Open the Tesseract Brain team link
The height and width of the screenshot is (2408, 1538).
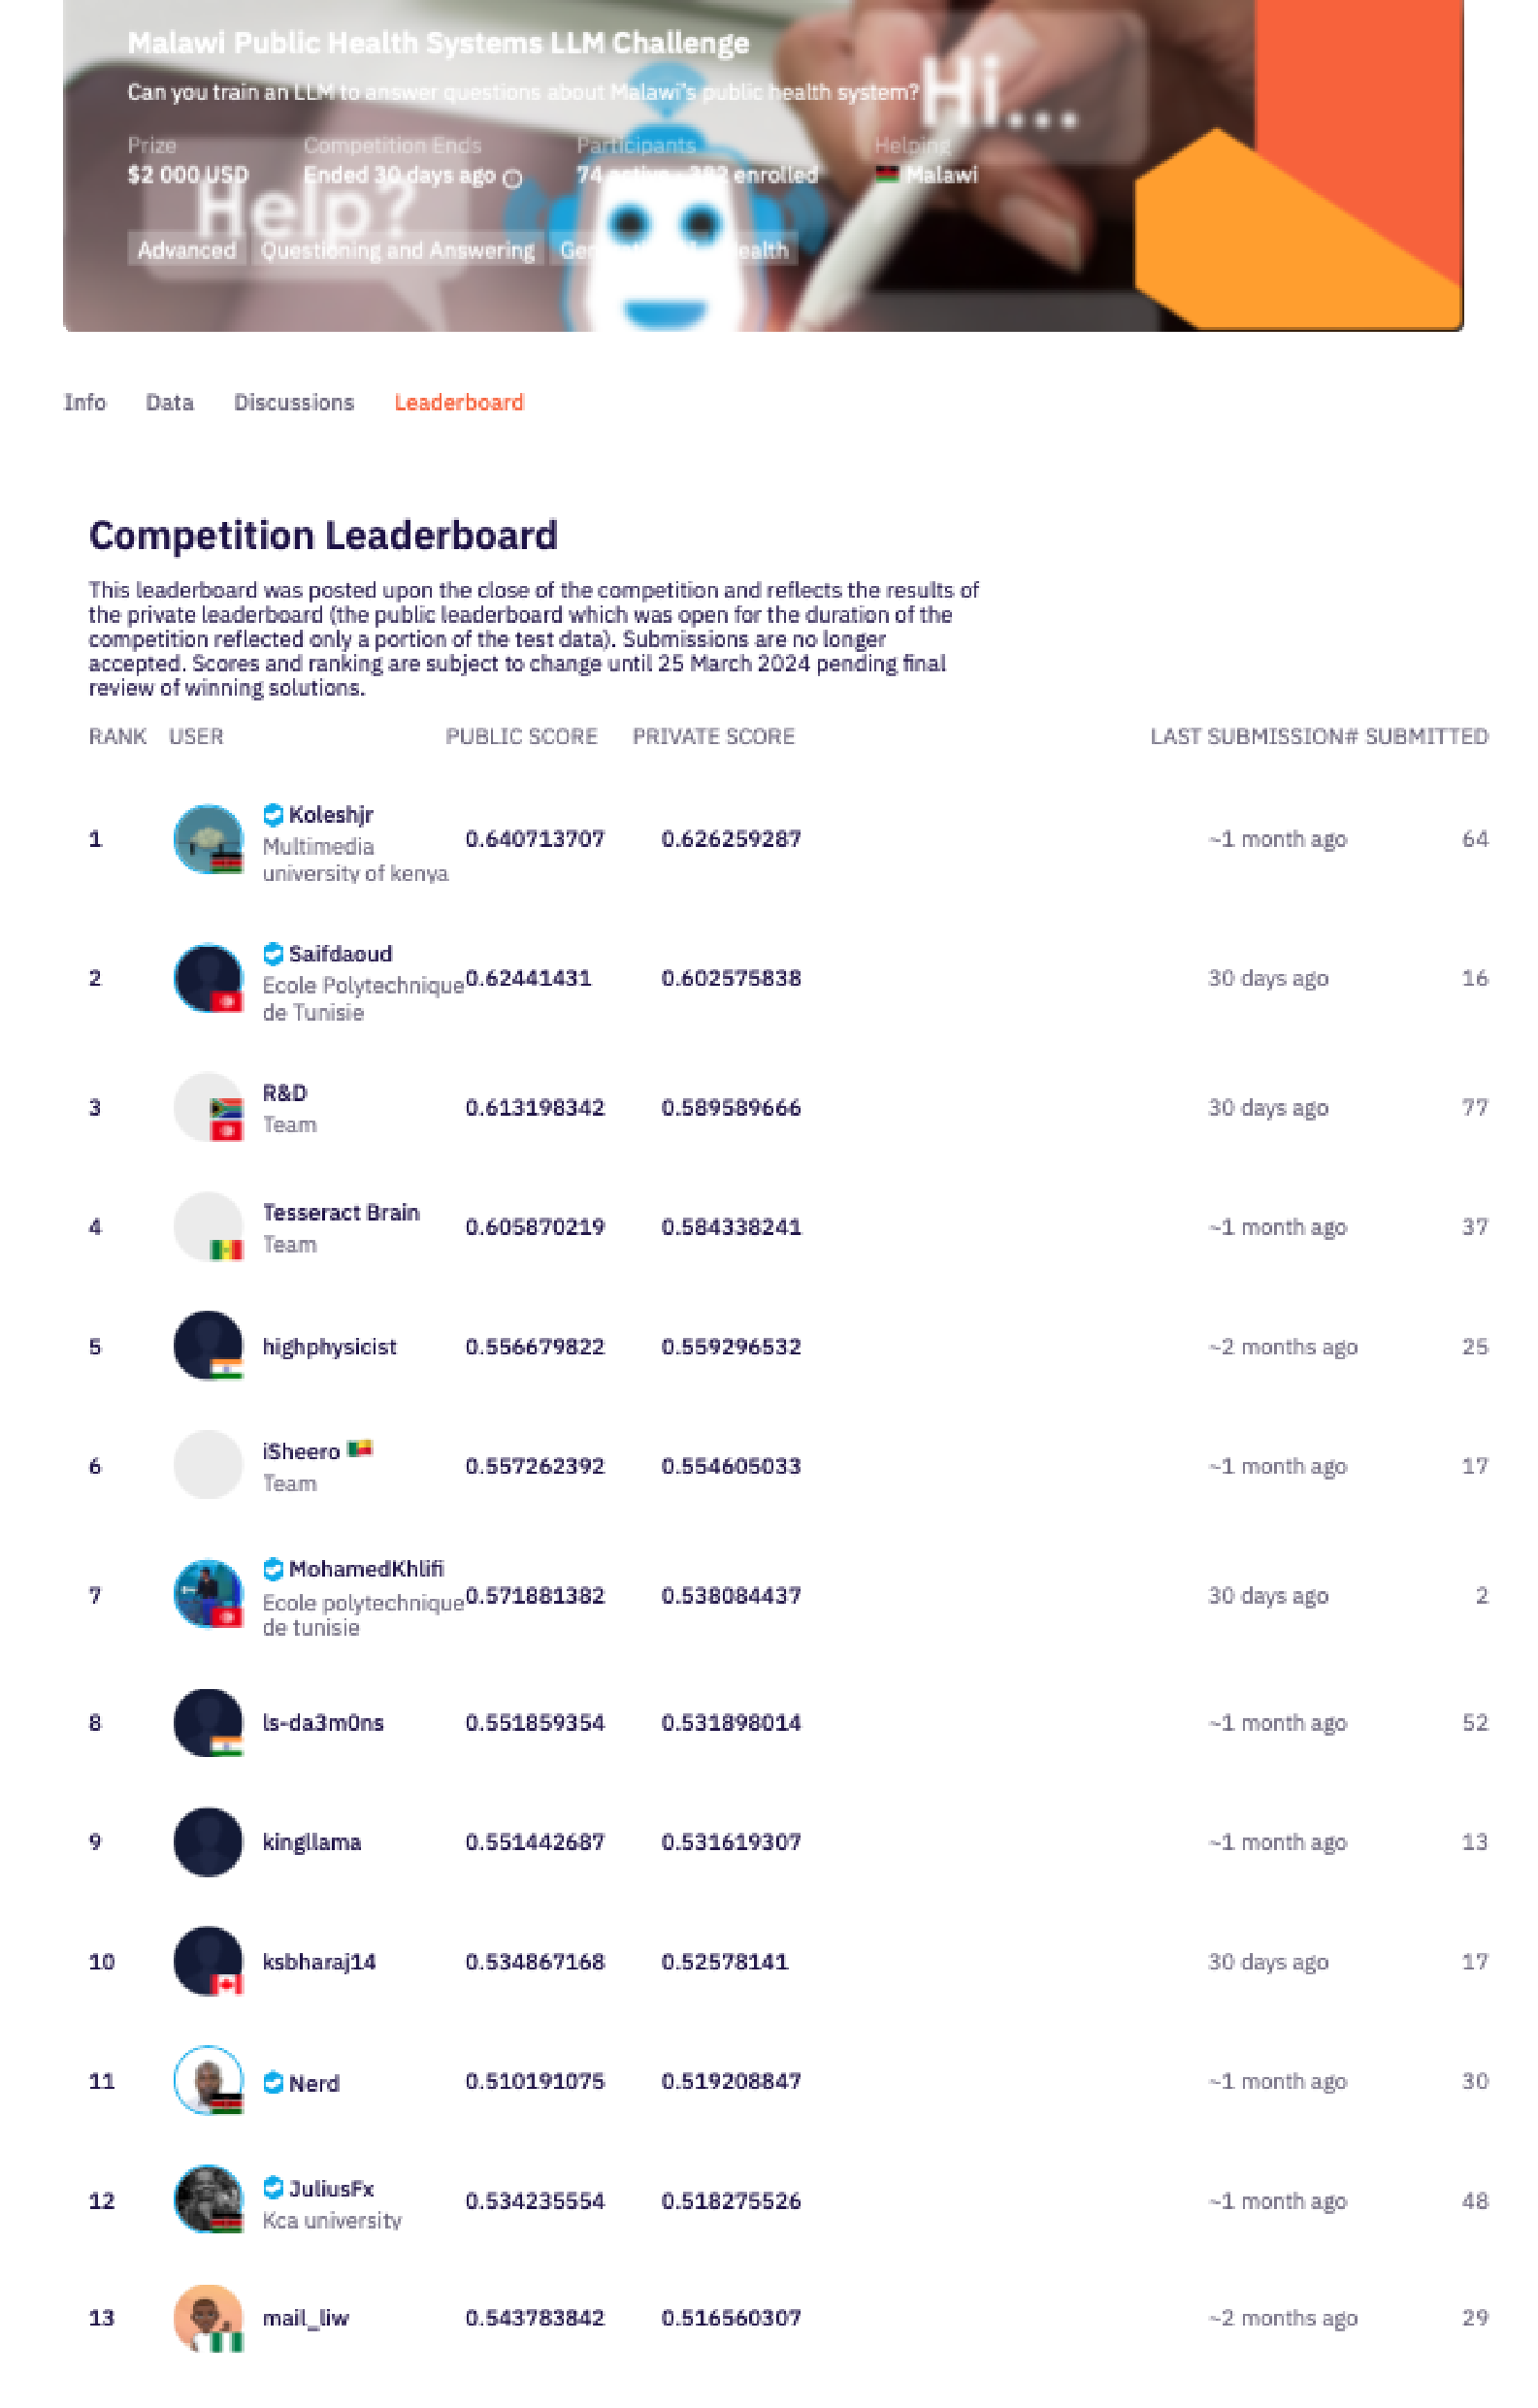(341, 1213)
